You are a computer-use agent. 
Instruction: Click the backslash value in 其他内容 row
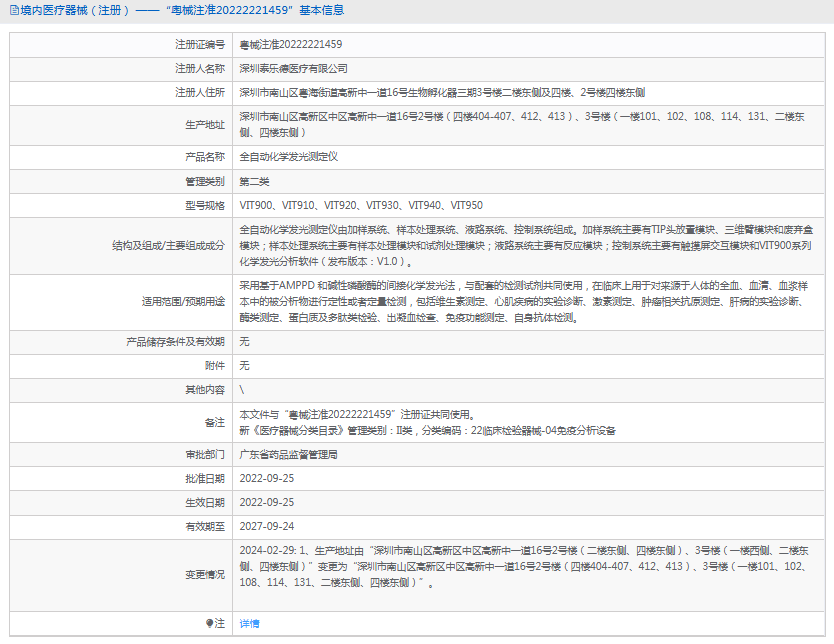pos(242,390)
